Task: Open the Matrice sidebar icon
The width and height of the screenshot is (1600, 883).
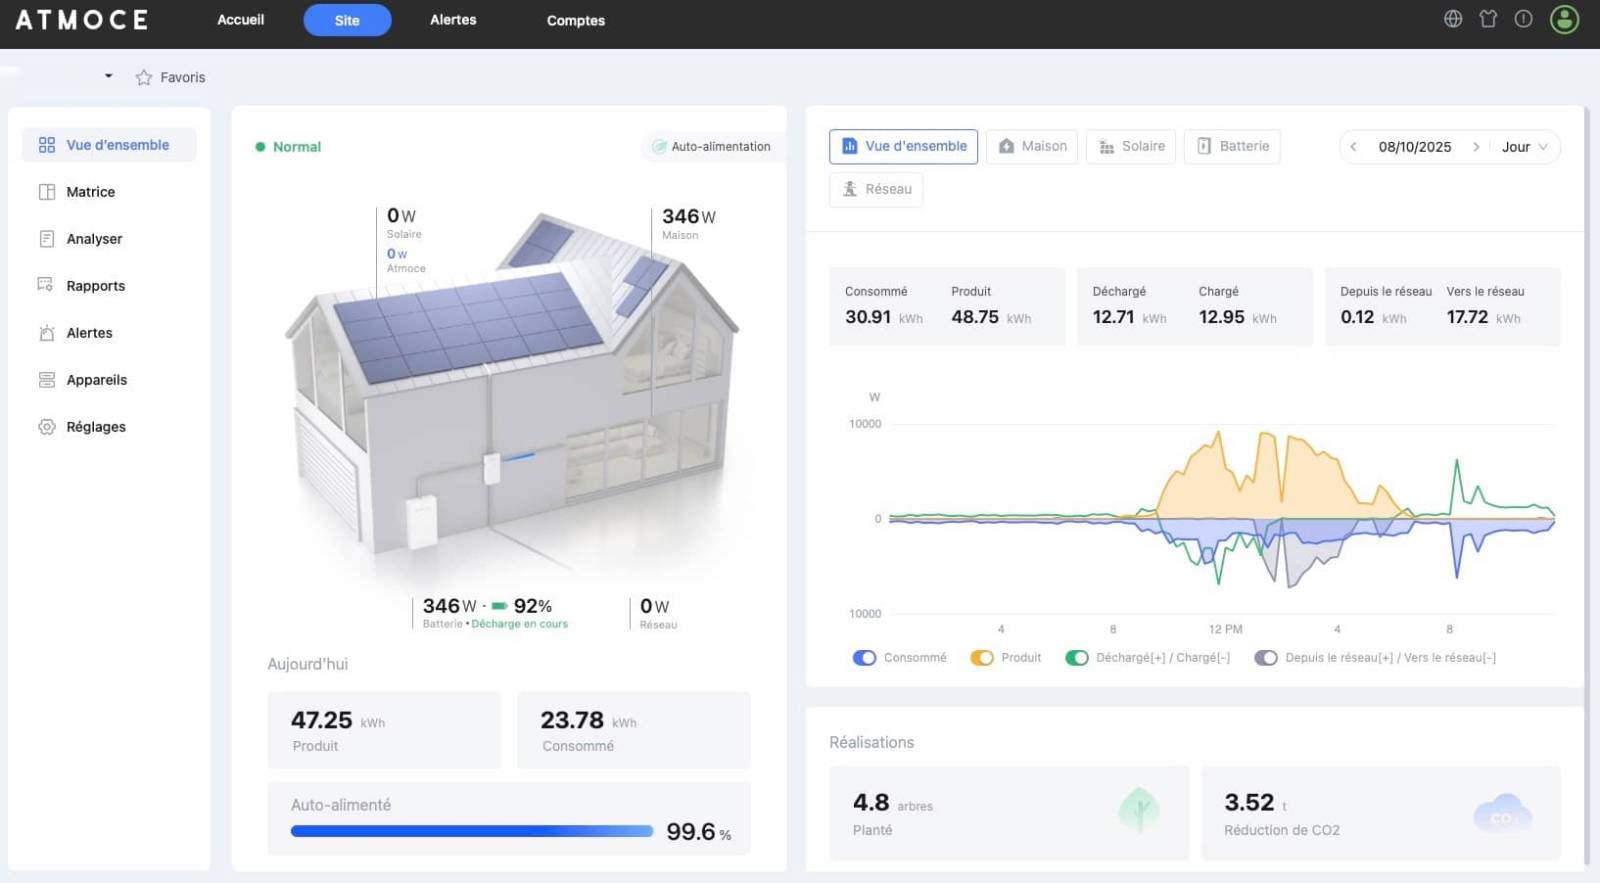Action: click(x=47, y=192)
